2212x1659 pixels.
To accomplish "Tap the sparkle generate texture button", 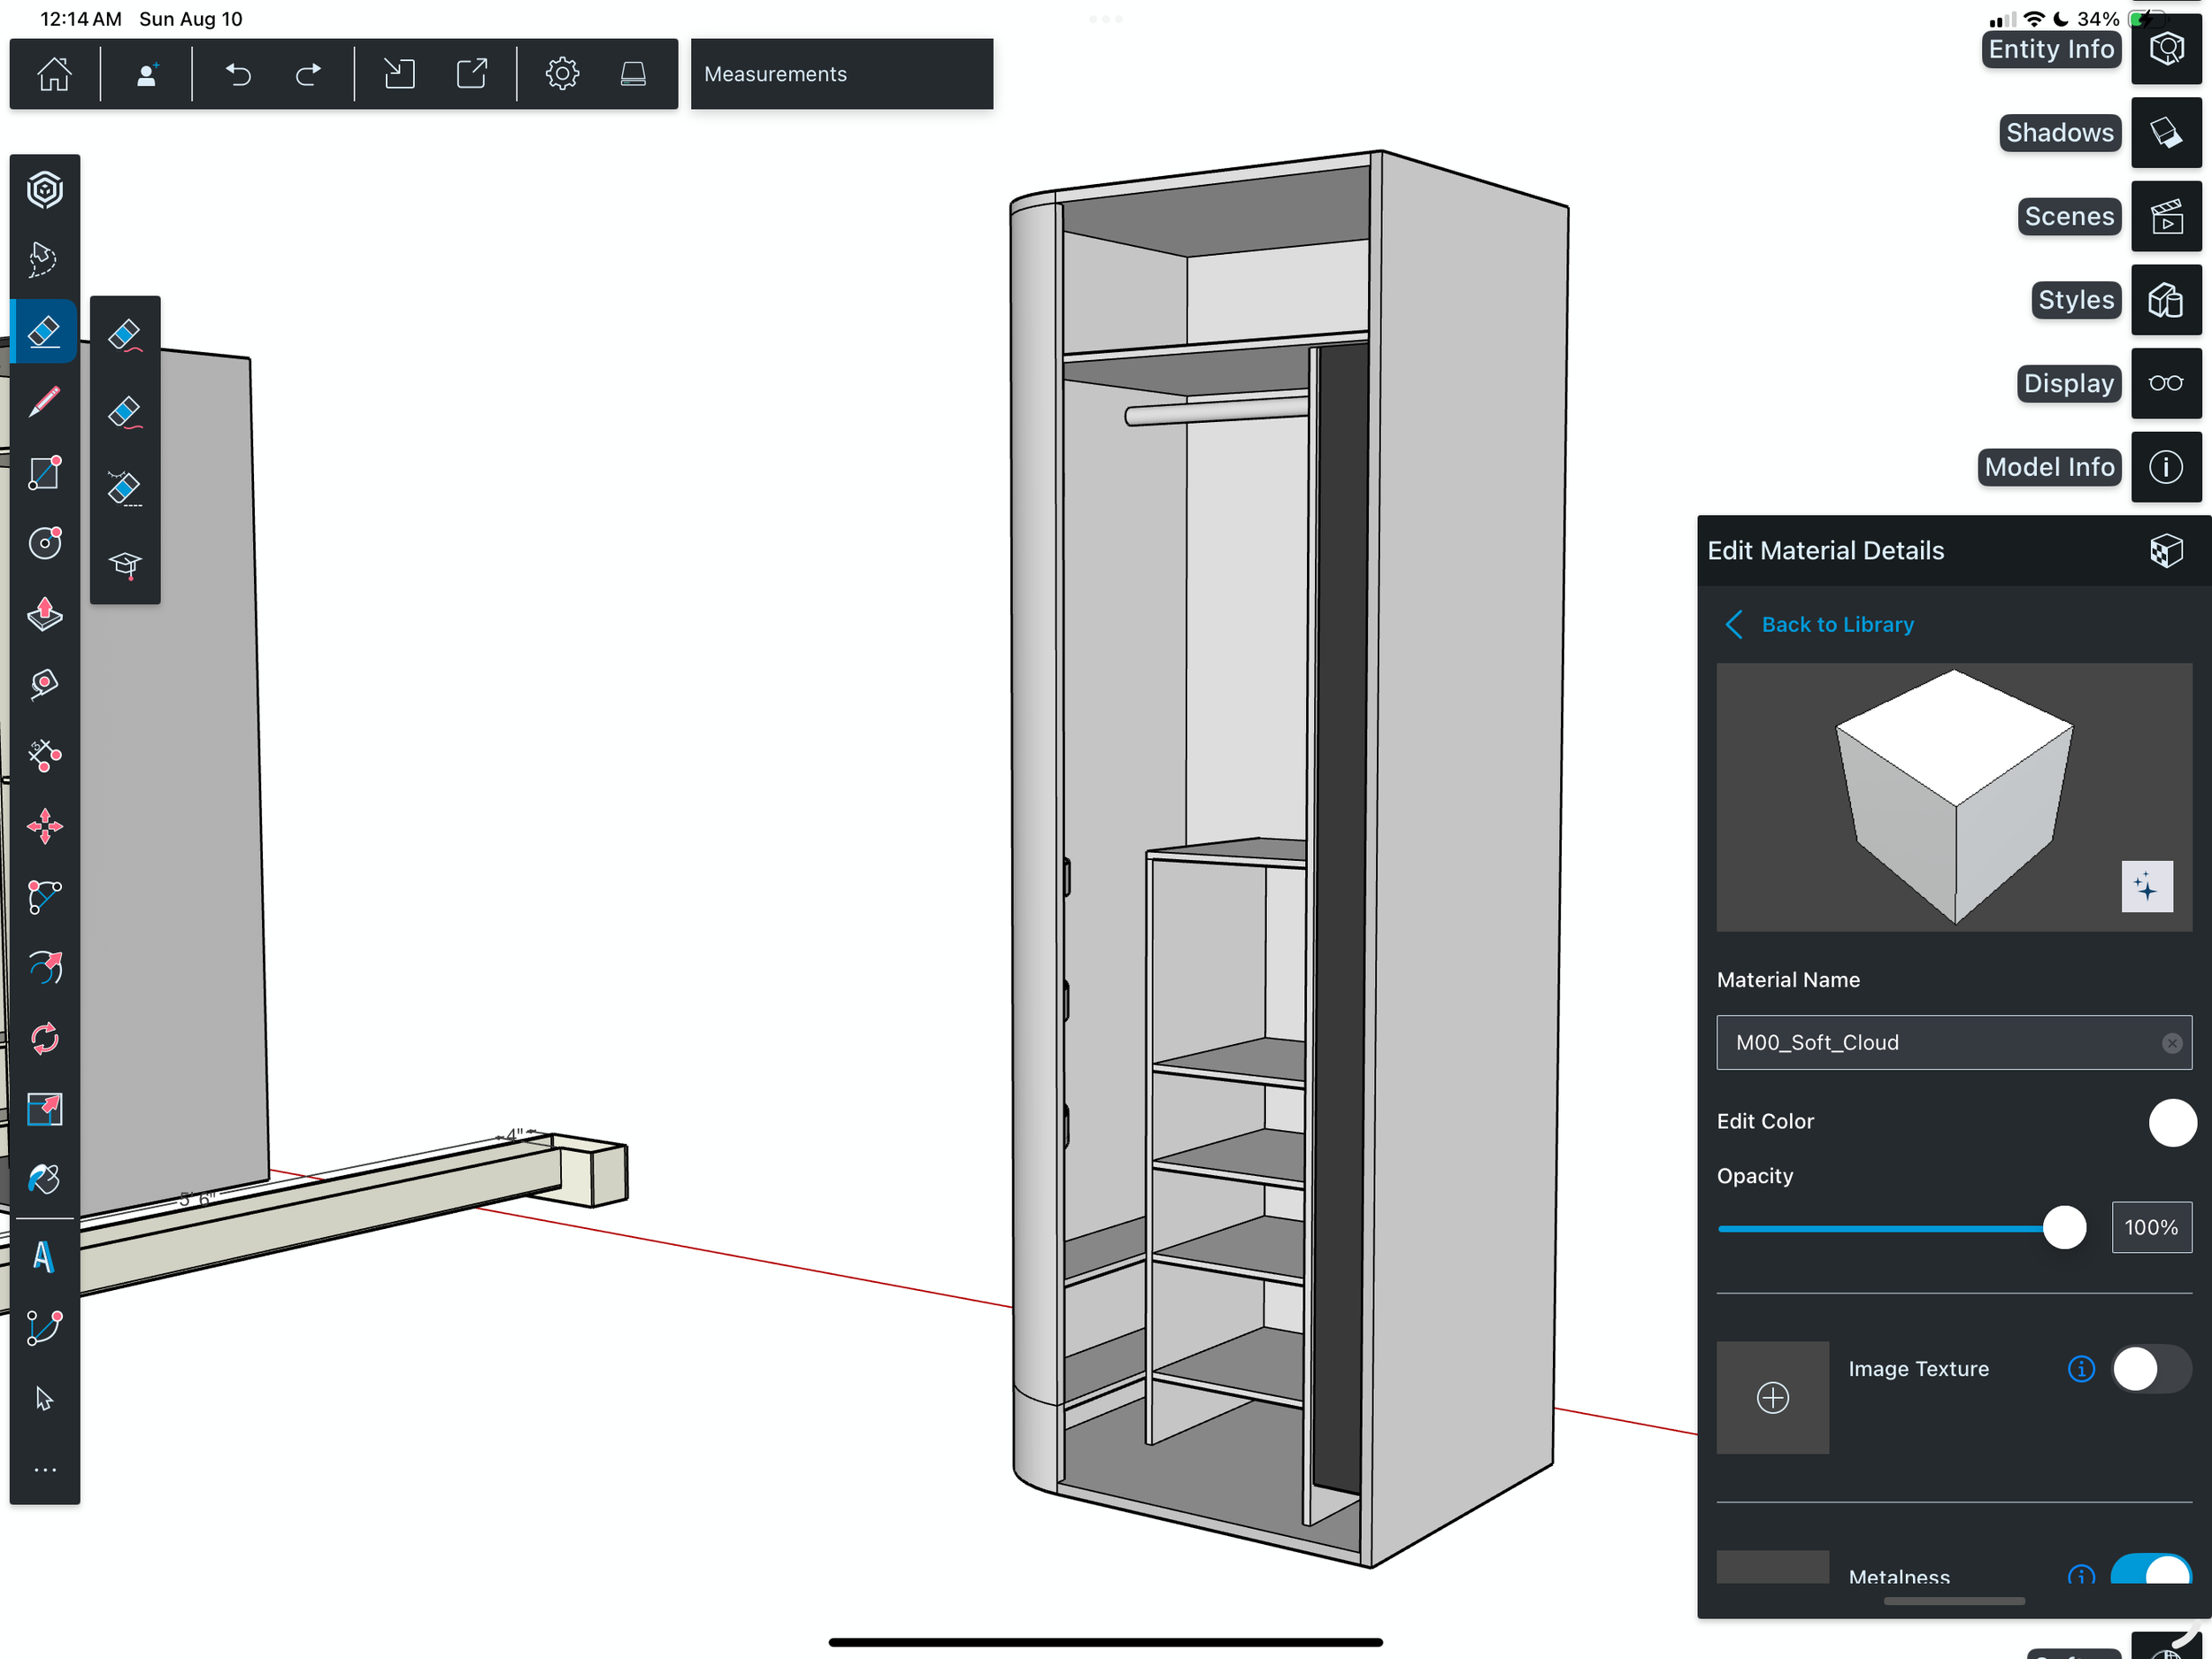I will [x=2147, y=886].
